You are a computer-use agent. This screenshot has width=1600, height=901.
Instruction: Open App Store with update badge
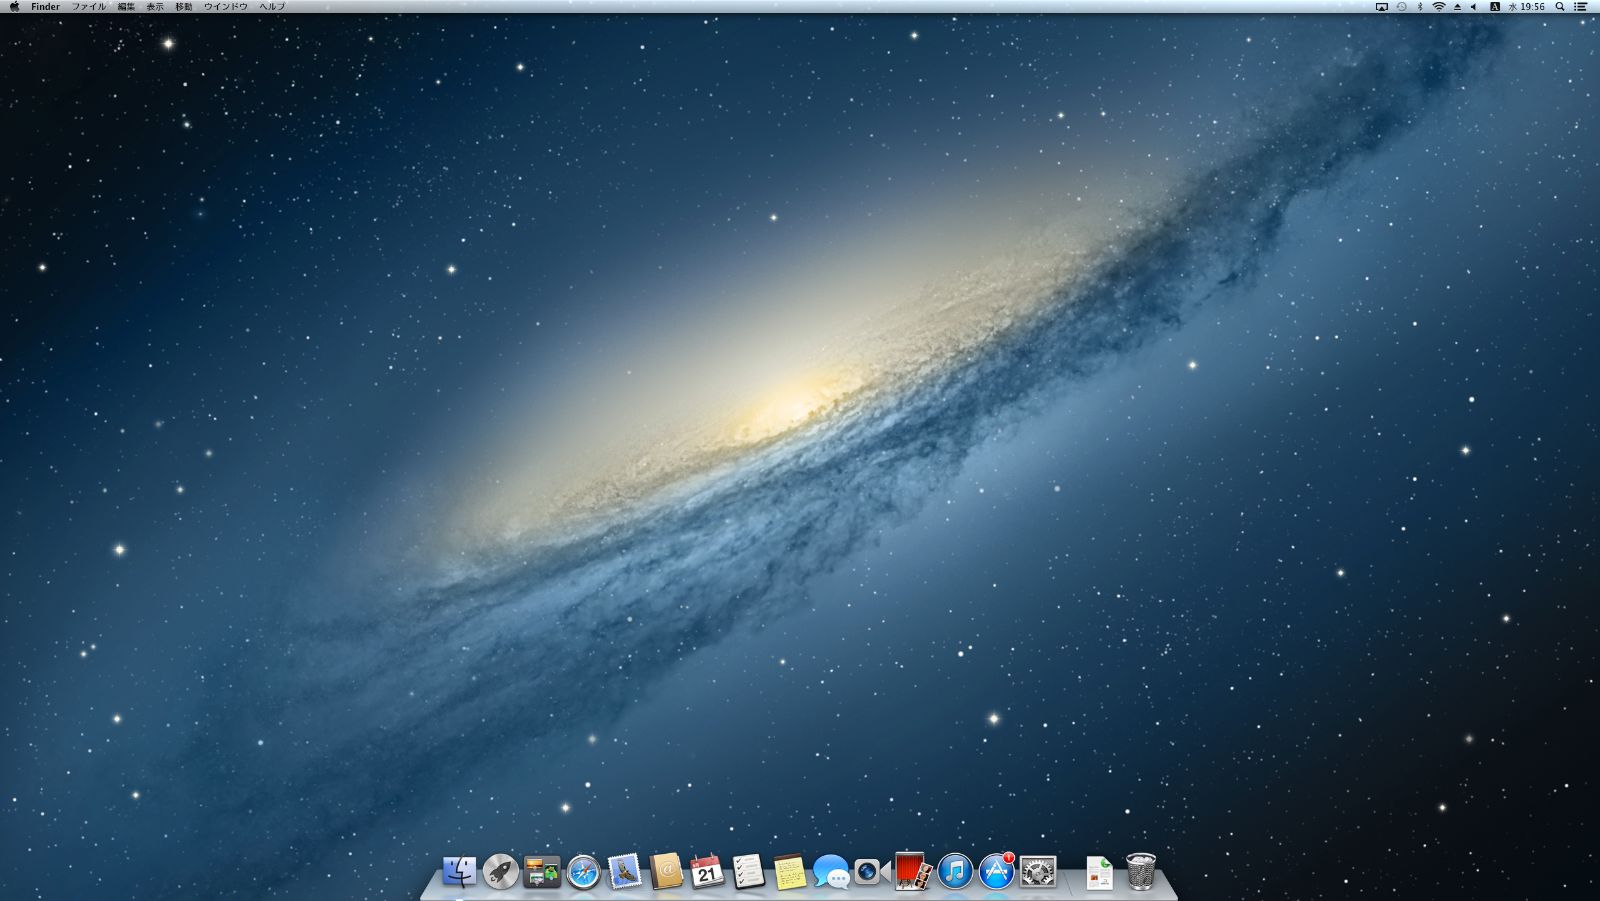pos(996,871)
